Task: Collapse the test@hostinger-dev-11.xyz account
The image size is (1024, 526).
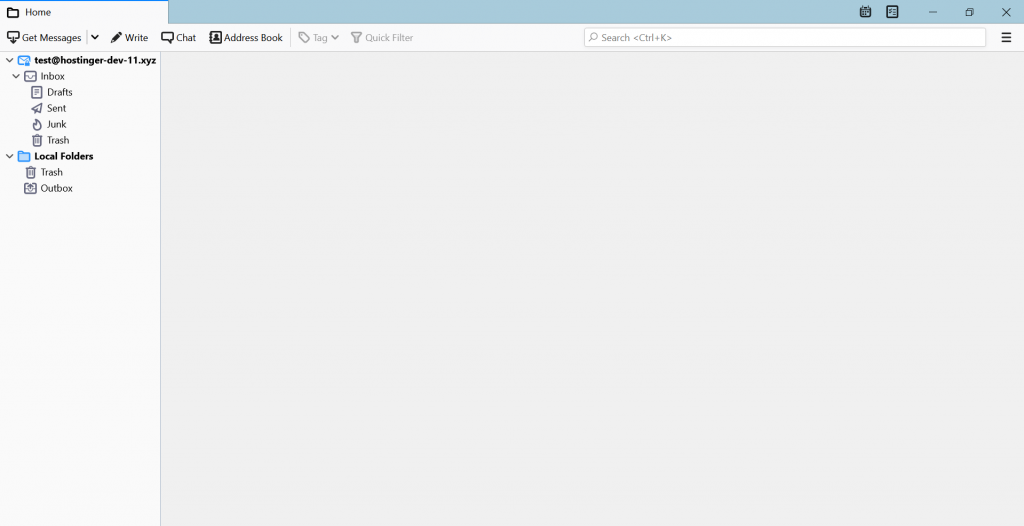Action: point(9,60)
